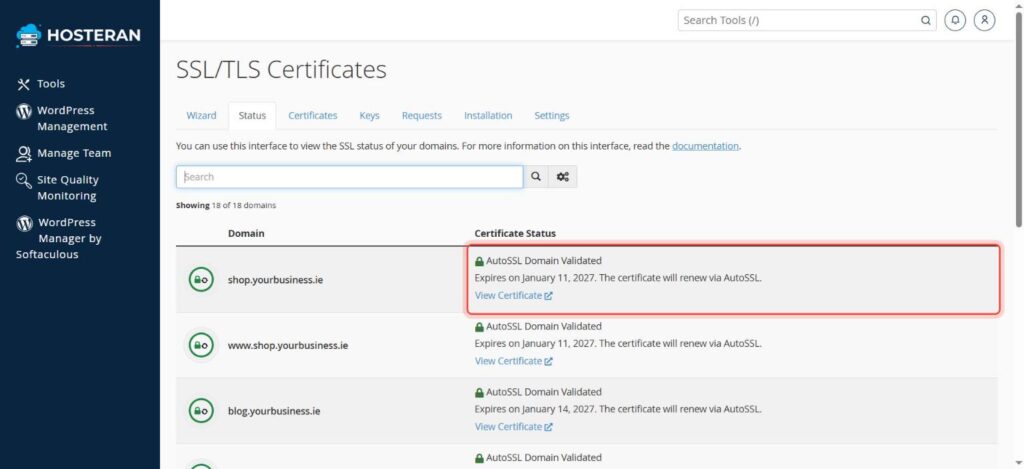Screen dimensions: 1024x469
Task: View Certificate for shop.yourbusiness.ie
Action: (513, 295)
